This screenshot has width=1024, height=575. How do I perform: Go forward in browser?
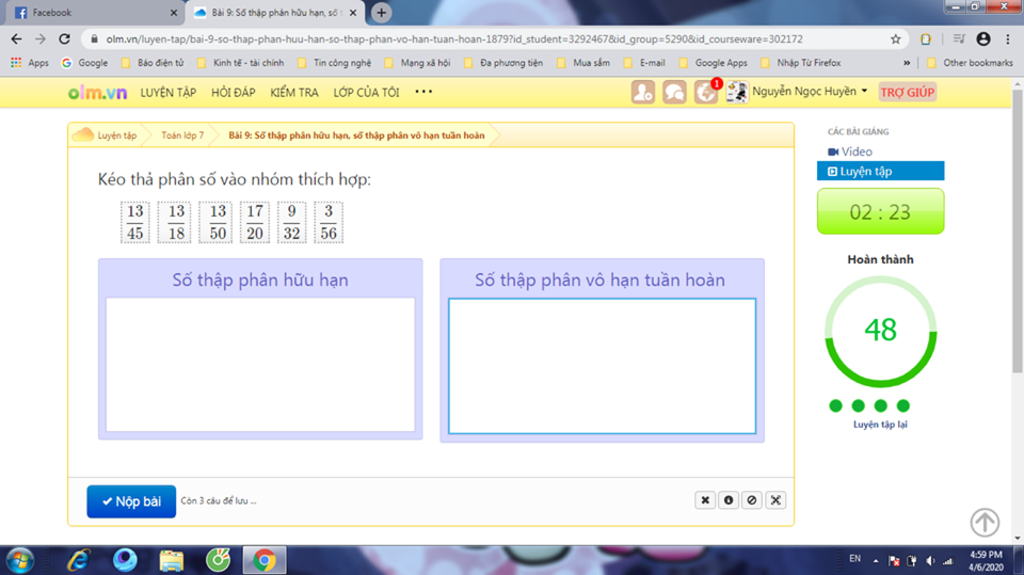40,39
